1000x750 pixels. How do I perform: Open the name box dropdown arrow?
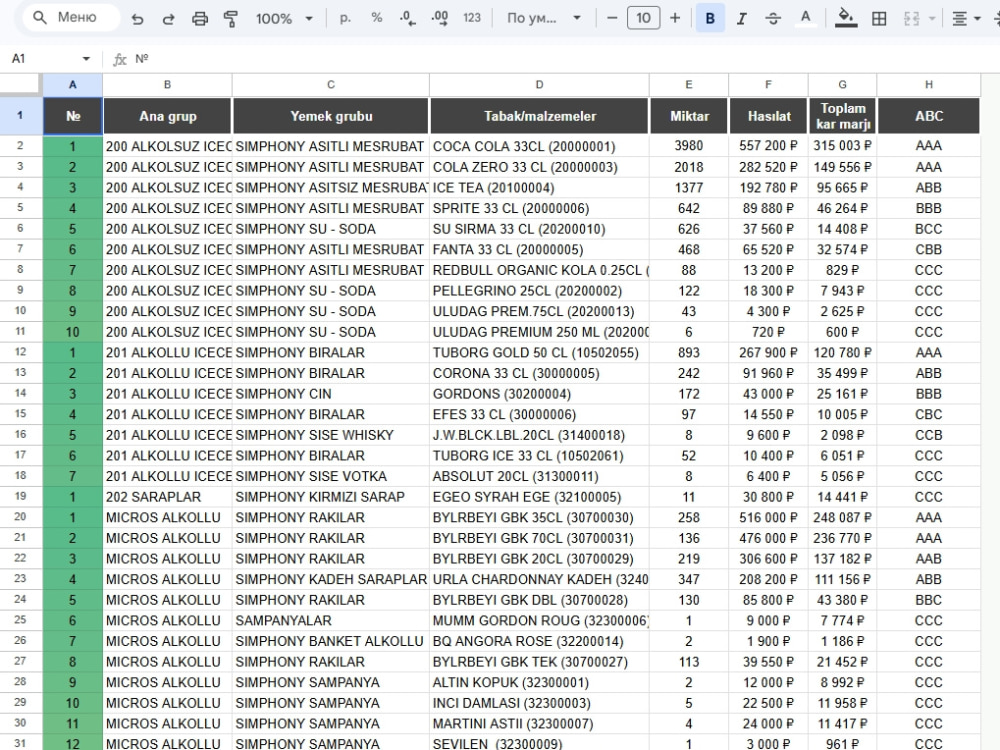click(86, 59)
